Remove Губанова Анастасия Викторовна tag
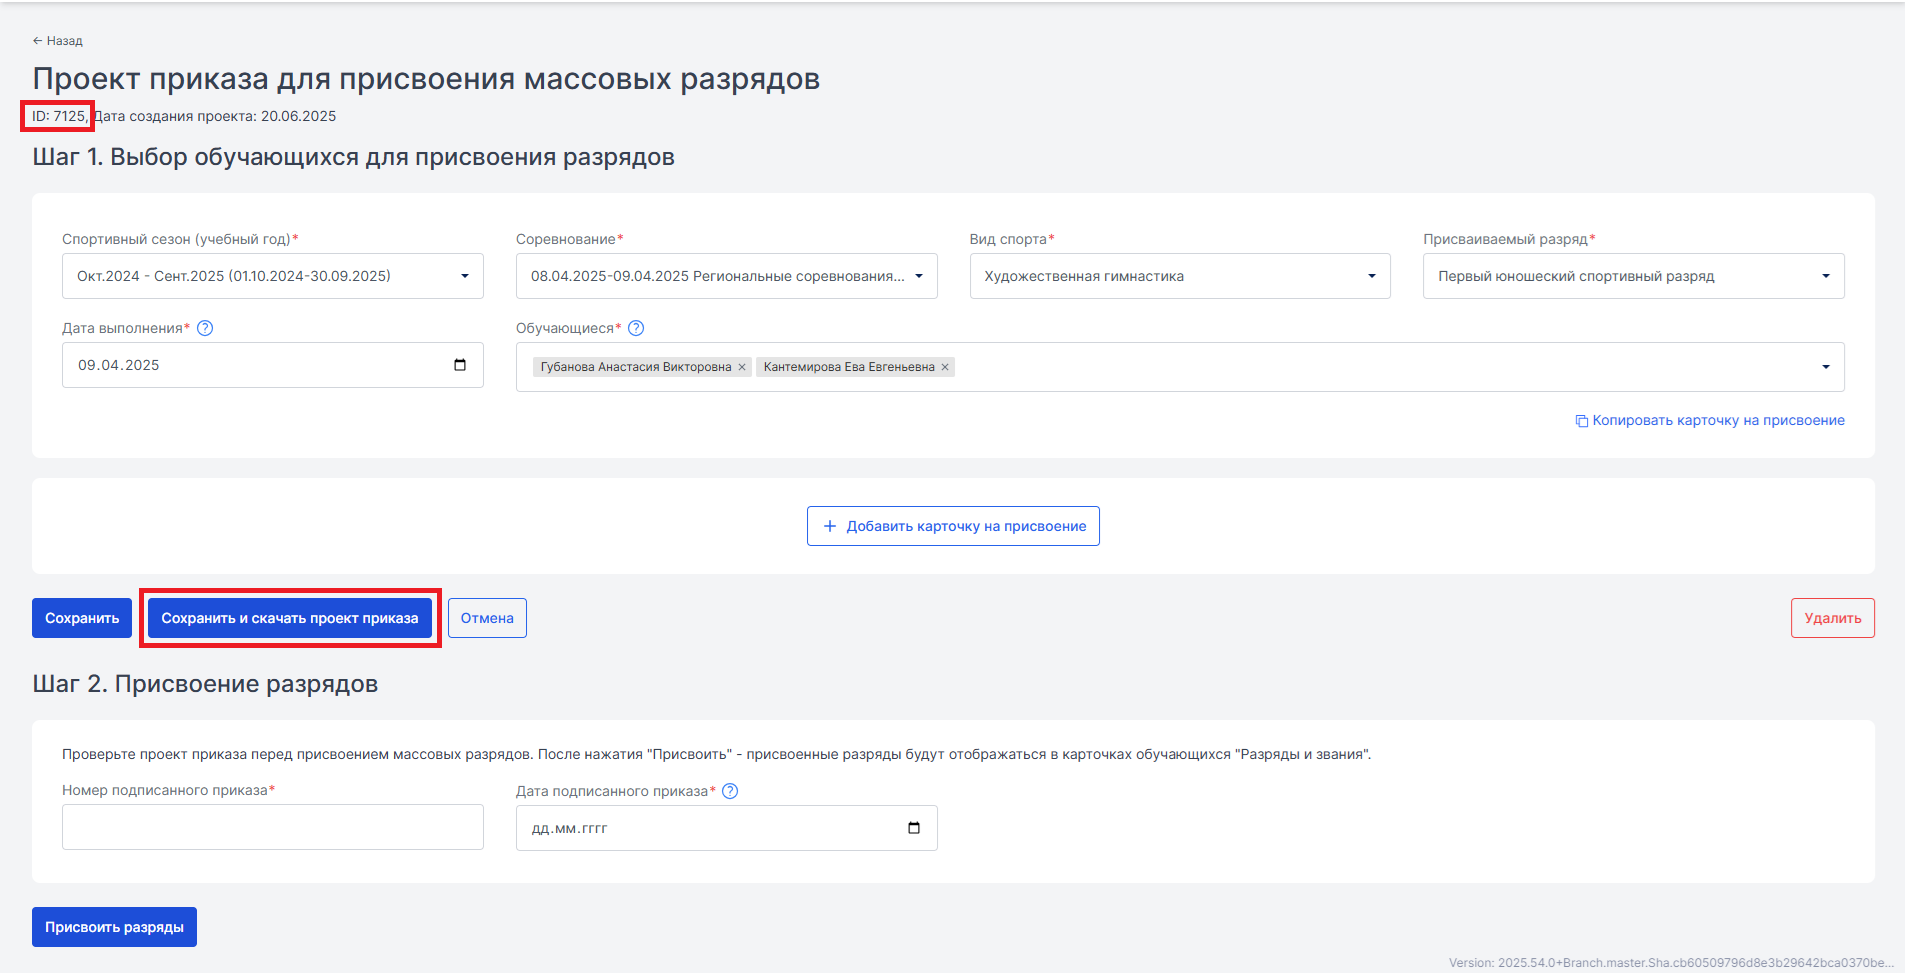 click(742, 367)
